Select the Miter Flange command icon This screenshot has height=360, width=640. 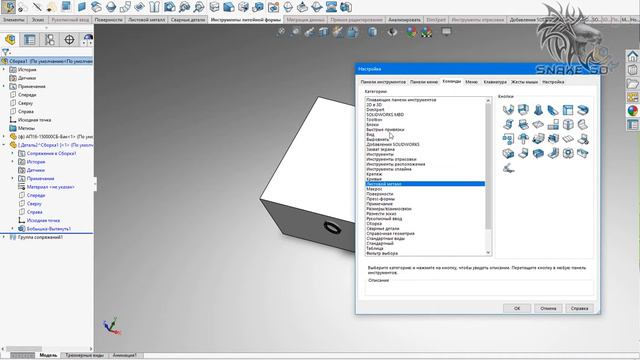pos(568,110)
